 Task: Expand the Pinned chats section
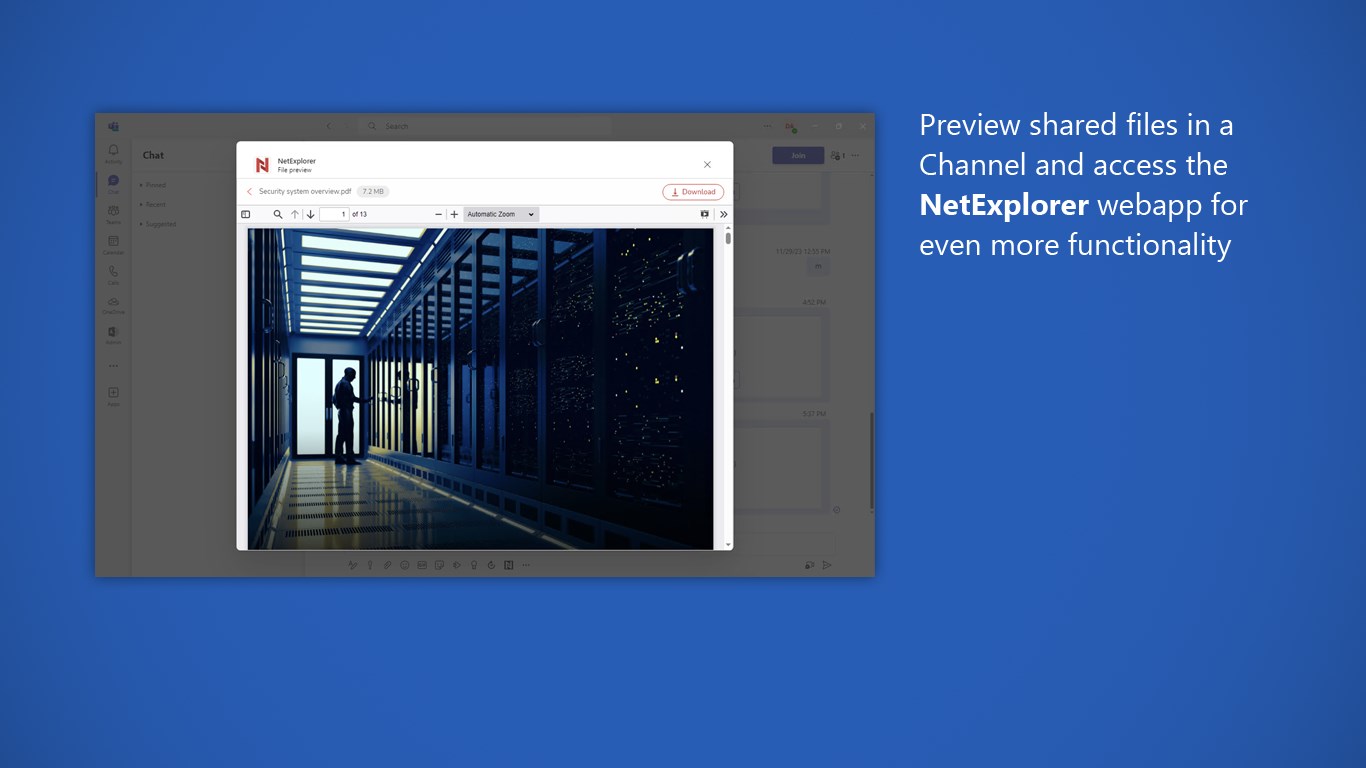153,185
